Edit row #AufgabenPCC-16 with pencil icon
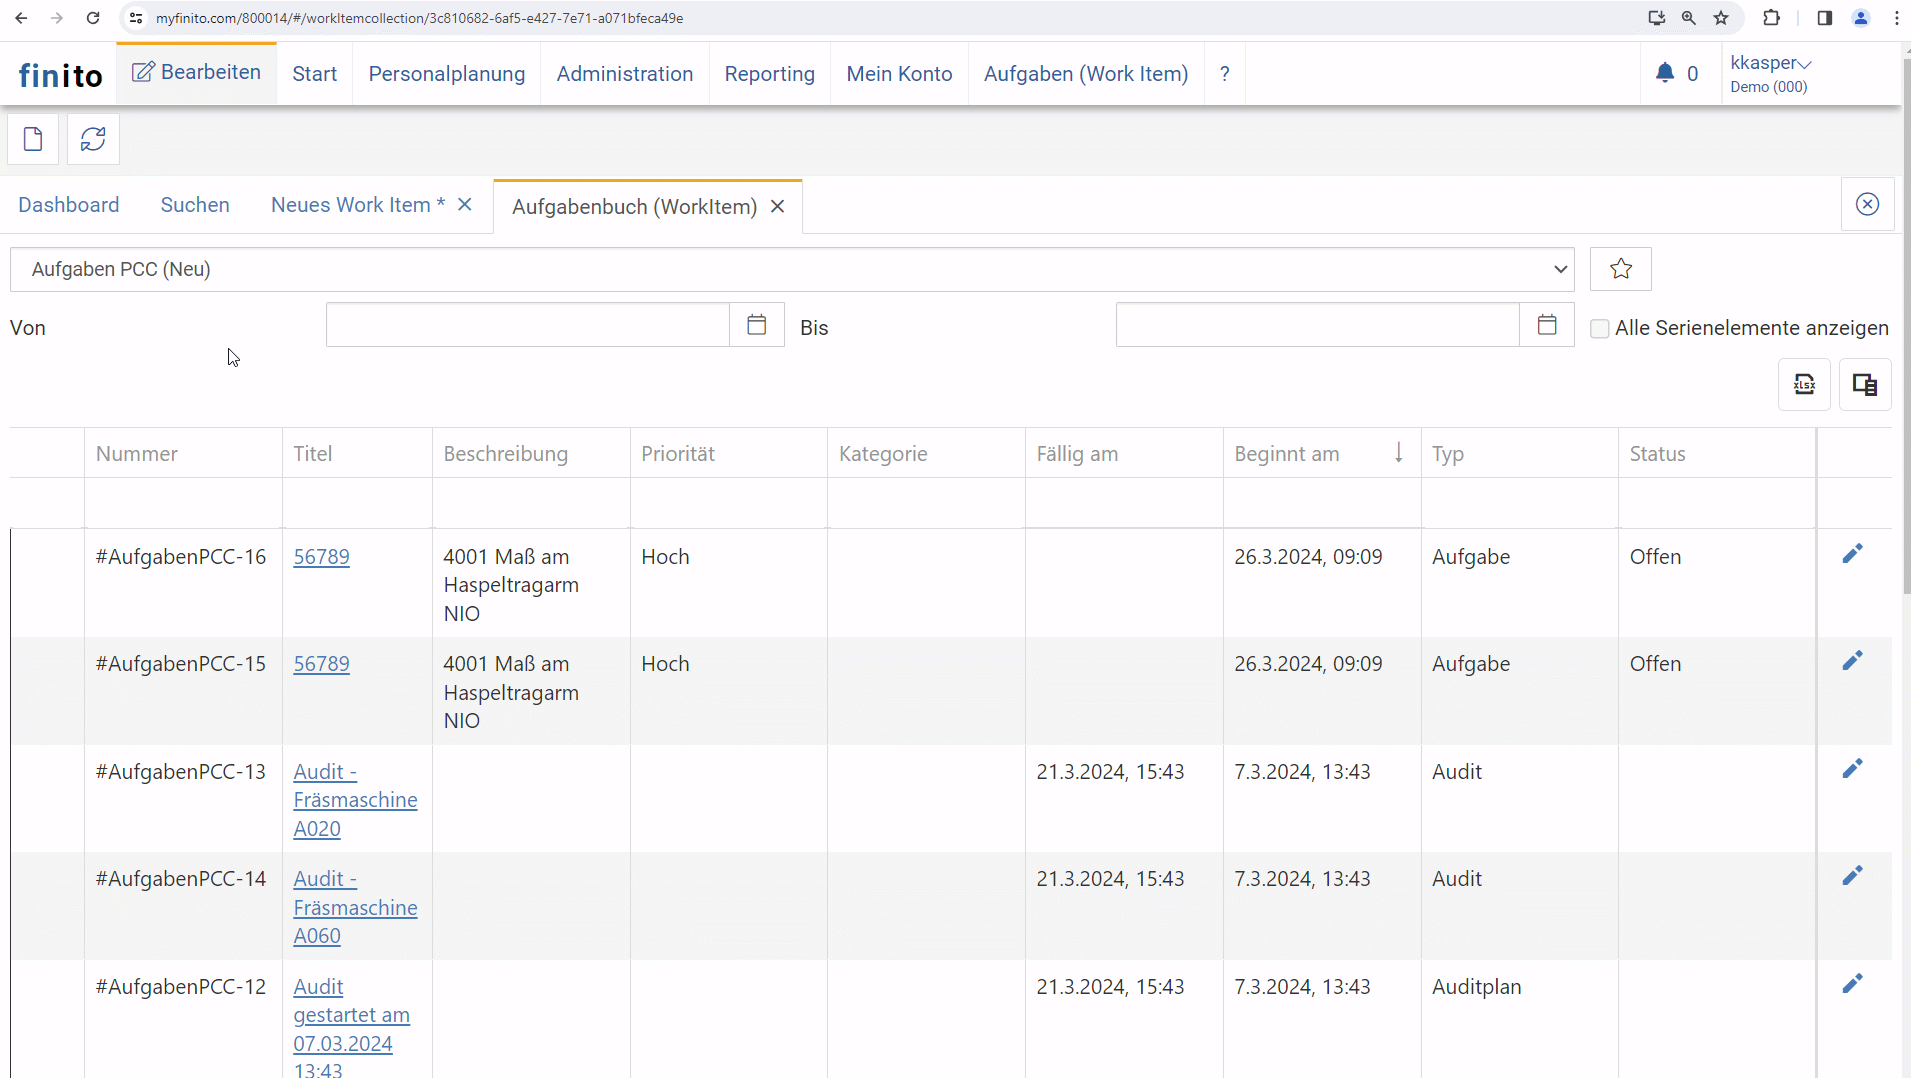Viewport: 1911px width, 1078px height. point(1852,554)
